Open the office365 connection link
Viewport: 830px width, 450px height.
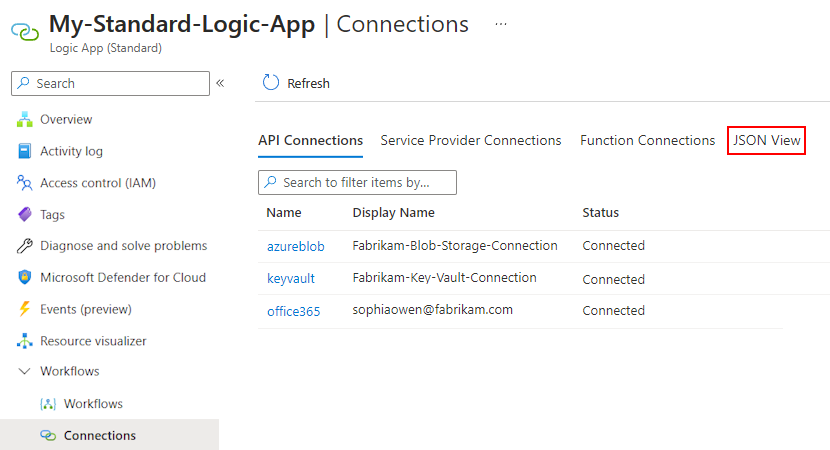coord(293,311)
